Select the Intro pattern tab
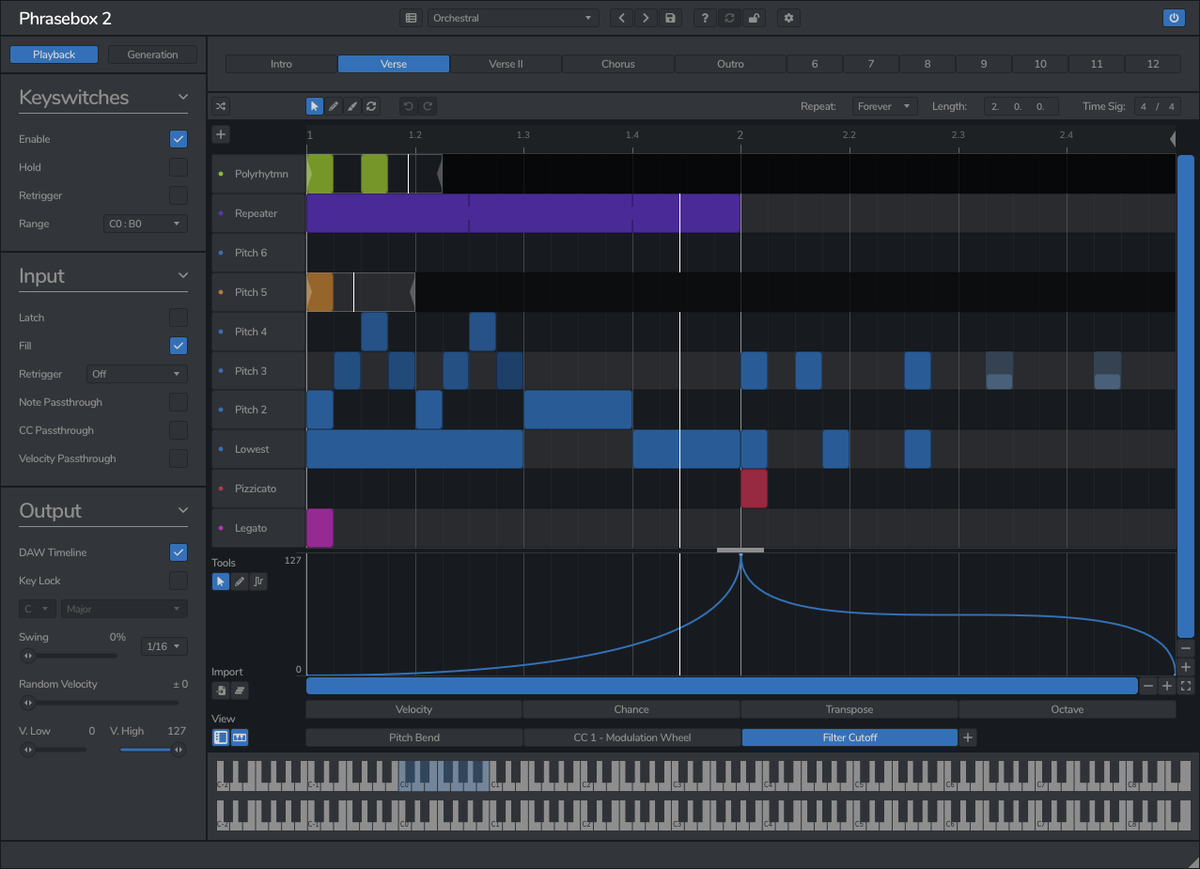1200x869 pixels. point(281,64)
